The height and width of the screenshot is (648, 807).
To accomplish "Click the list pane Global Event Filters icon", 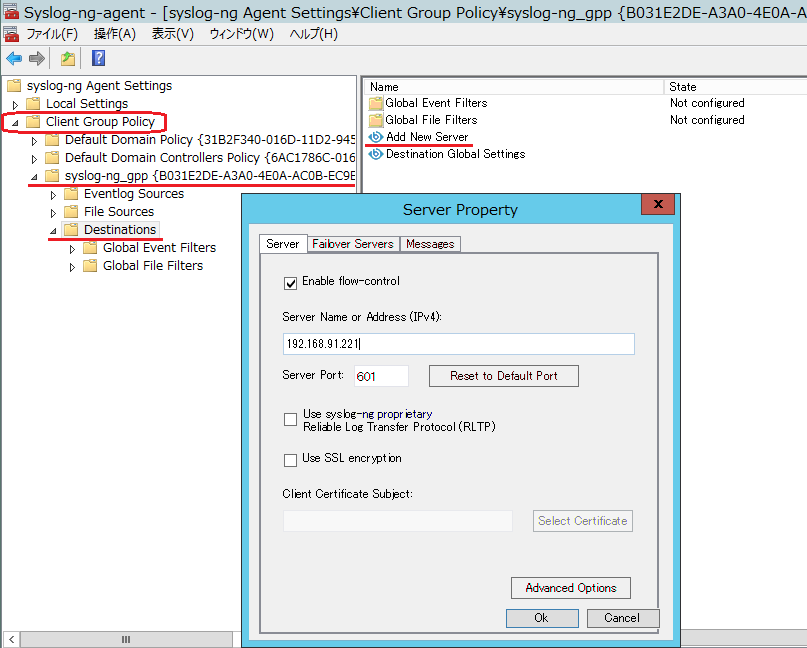I will coord(376,103).
